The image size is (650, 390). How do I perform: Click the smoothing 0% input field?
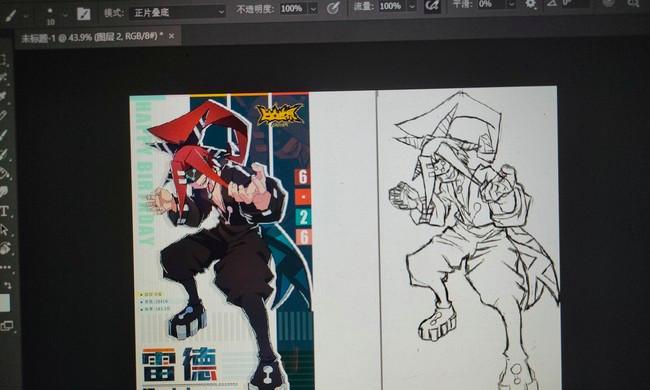point(492,4)
